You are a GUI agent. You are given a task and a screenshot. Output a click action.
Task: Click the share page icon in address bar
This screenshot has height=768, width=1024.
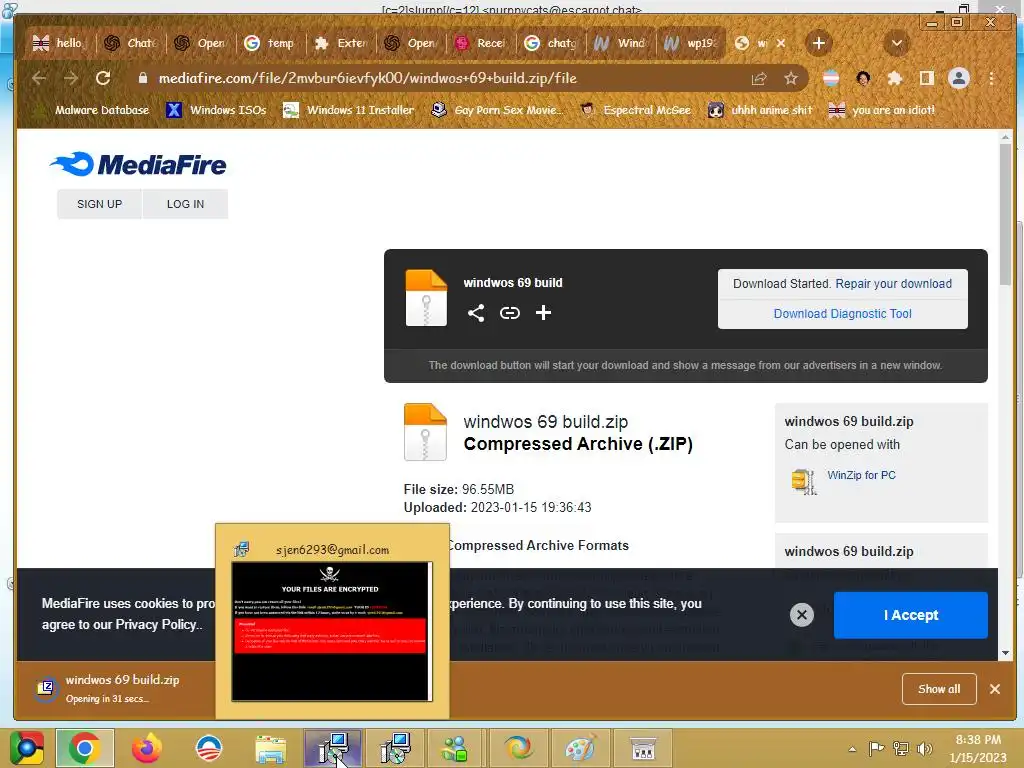pos(759,78)
